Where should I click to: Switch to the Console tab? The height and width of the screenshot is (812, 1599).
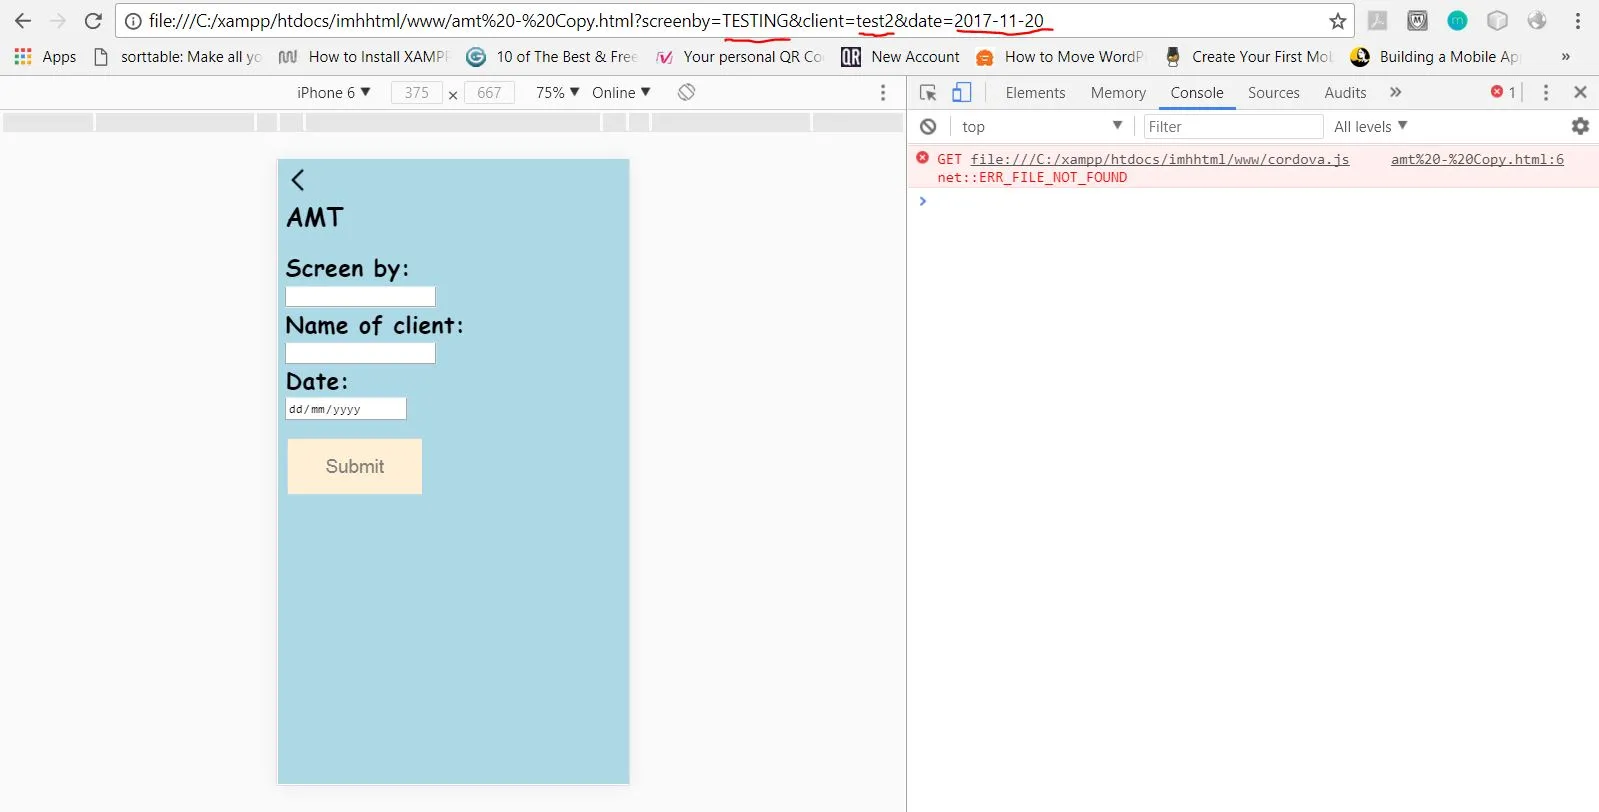click(1197, 92)
